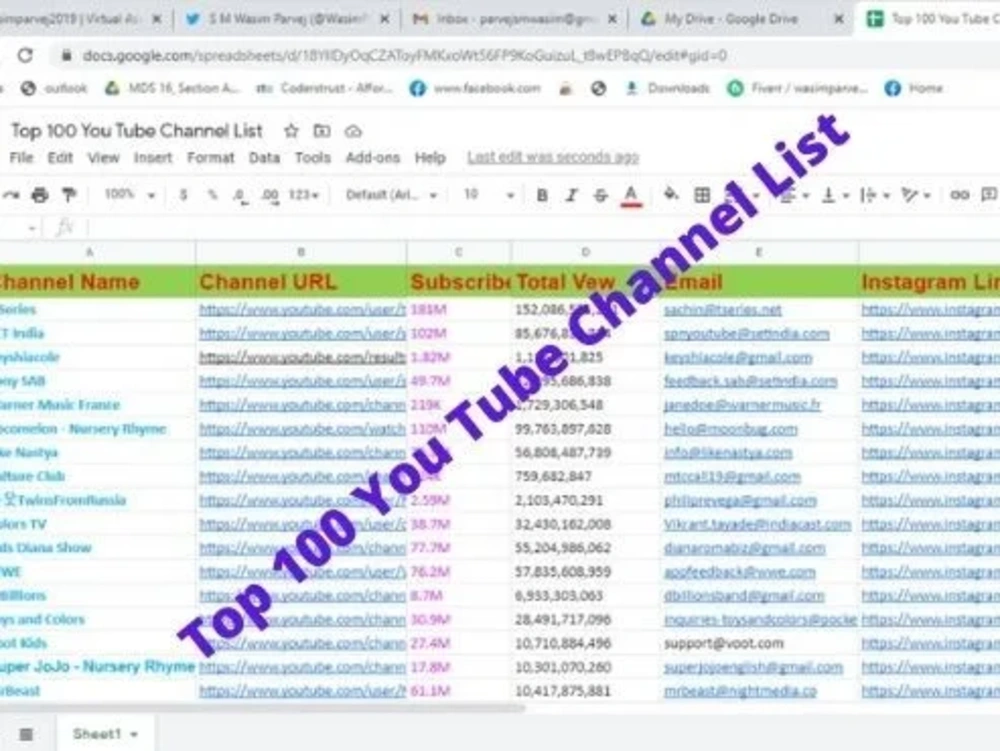Click mrbeast@nightmedia.co email cell
Viewport: 1000px width, 751px height.
[x=759, y=691]
